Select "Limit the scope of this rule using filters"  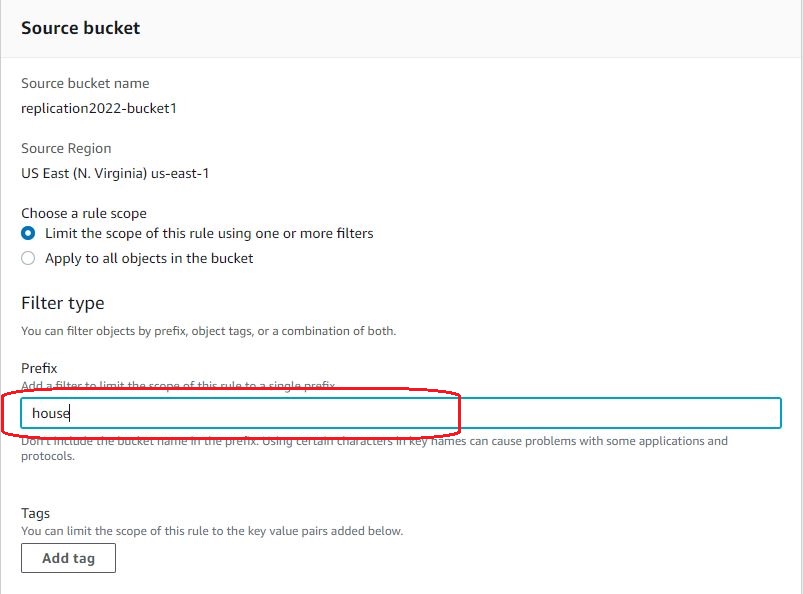29,233
